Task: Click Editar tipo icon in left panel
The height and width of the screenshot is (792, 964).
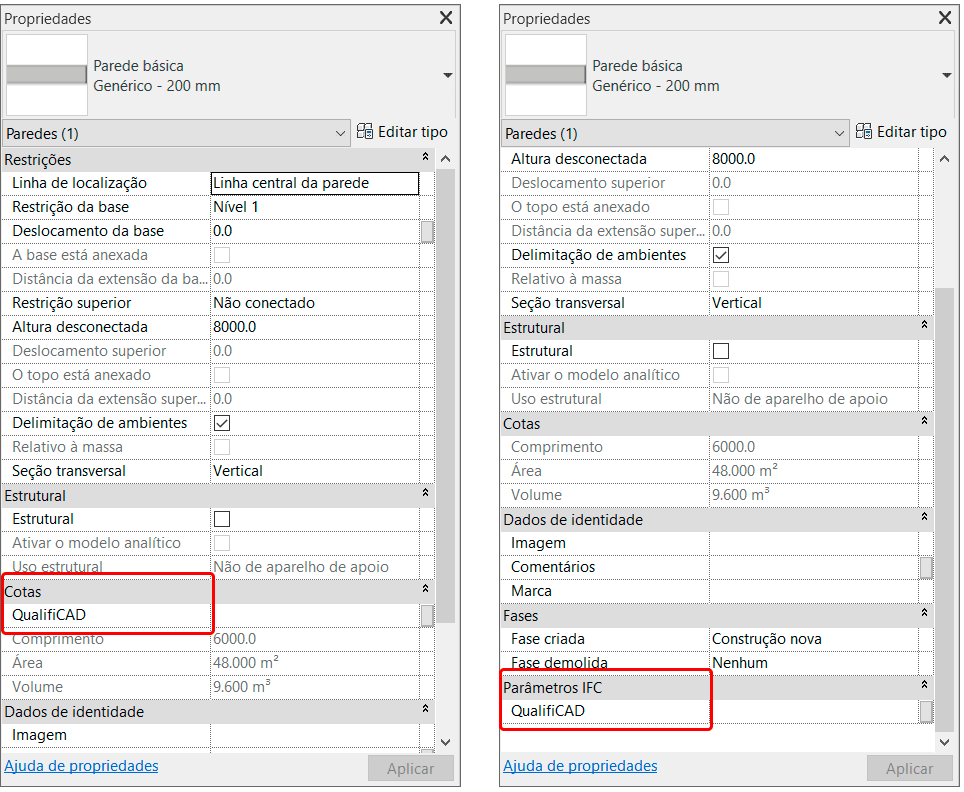Action: click(x=365, y=132)
